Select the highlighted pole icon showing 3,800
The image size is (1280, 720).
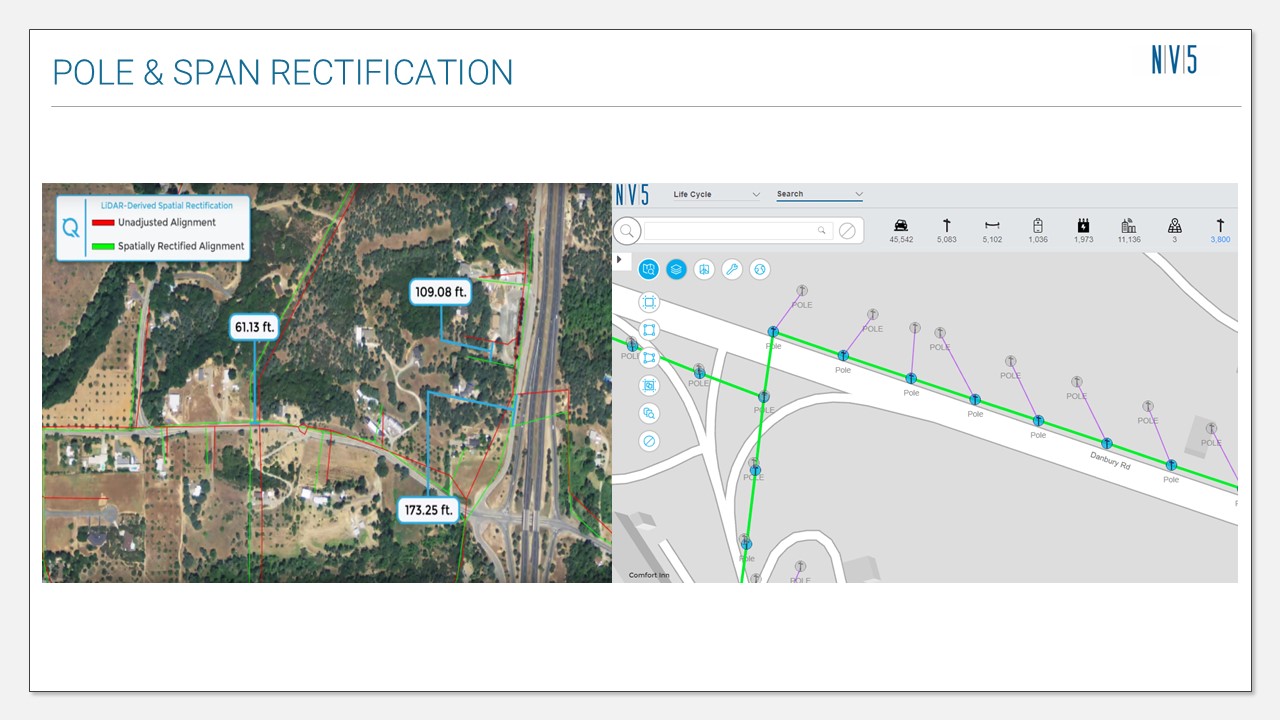point(1220,226)
